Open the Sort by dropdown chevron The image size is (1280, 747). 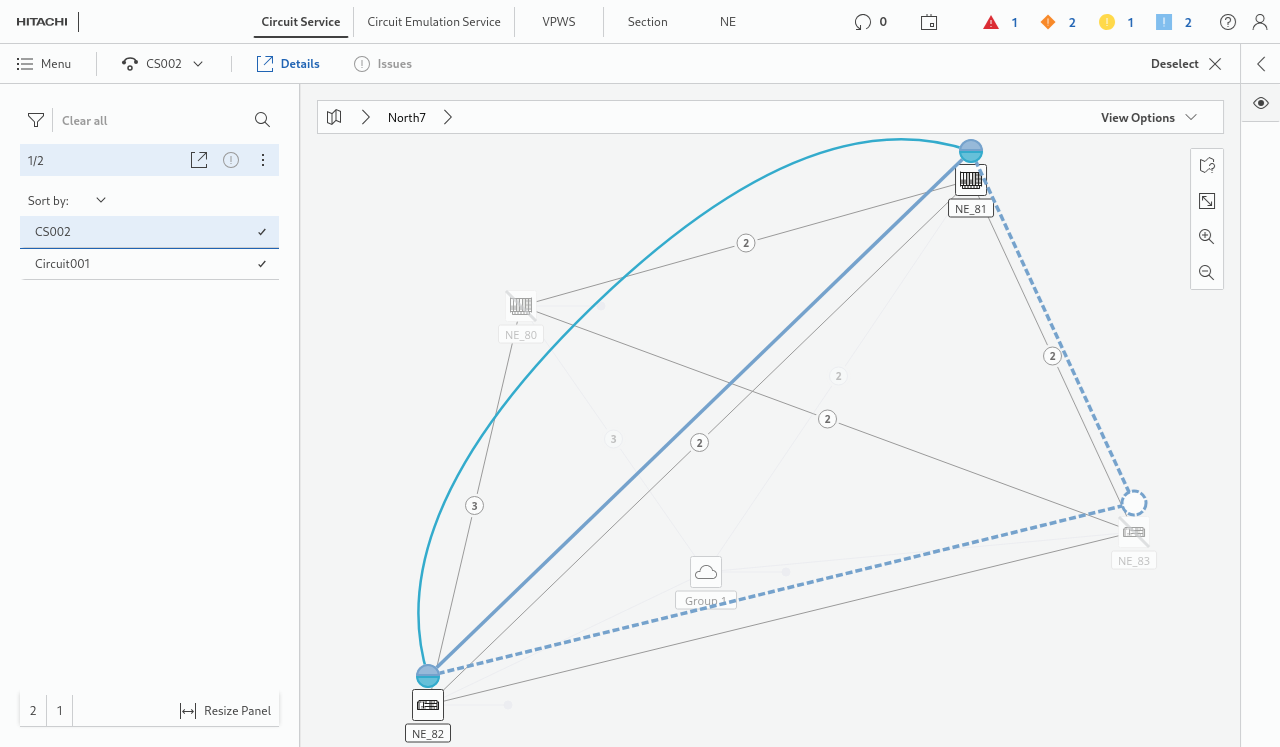coord(101,200)
